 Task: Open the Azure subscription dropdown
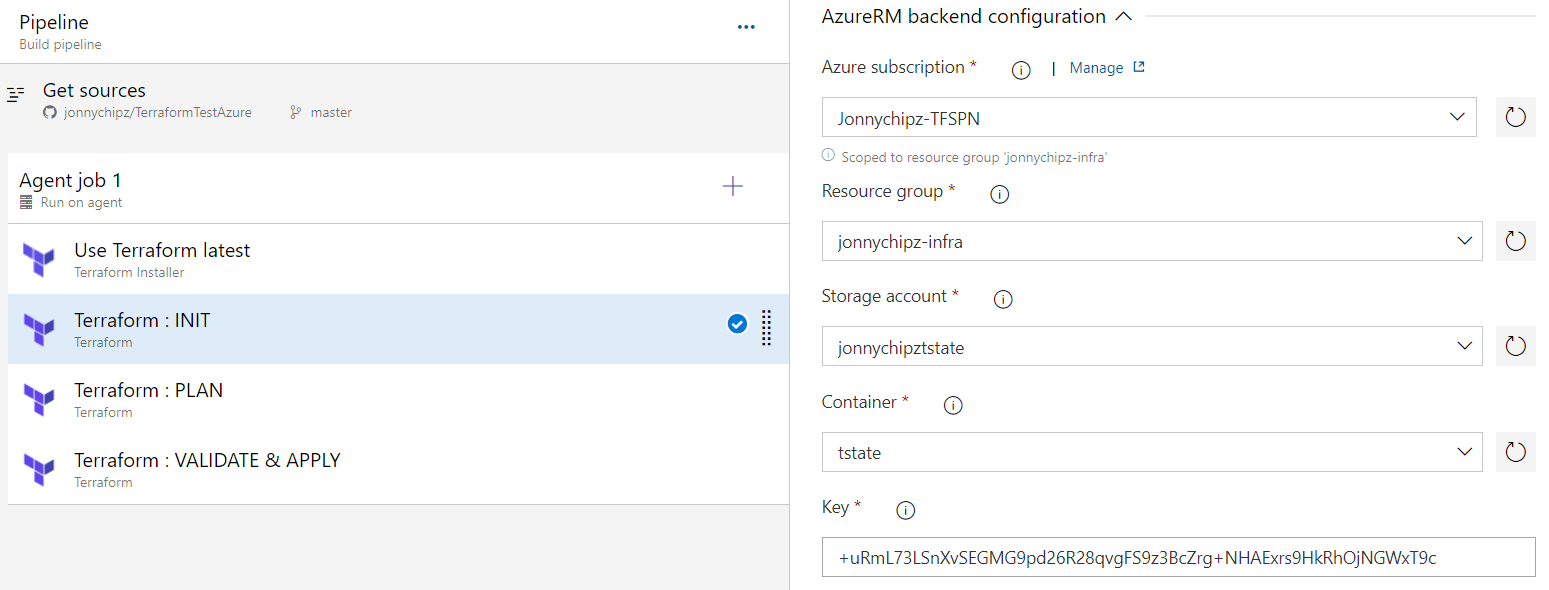1148,118
